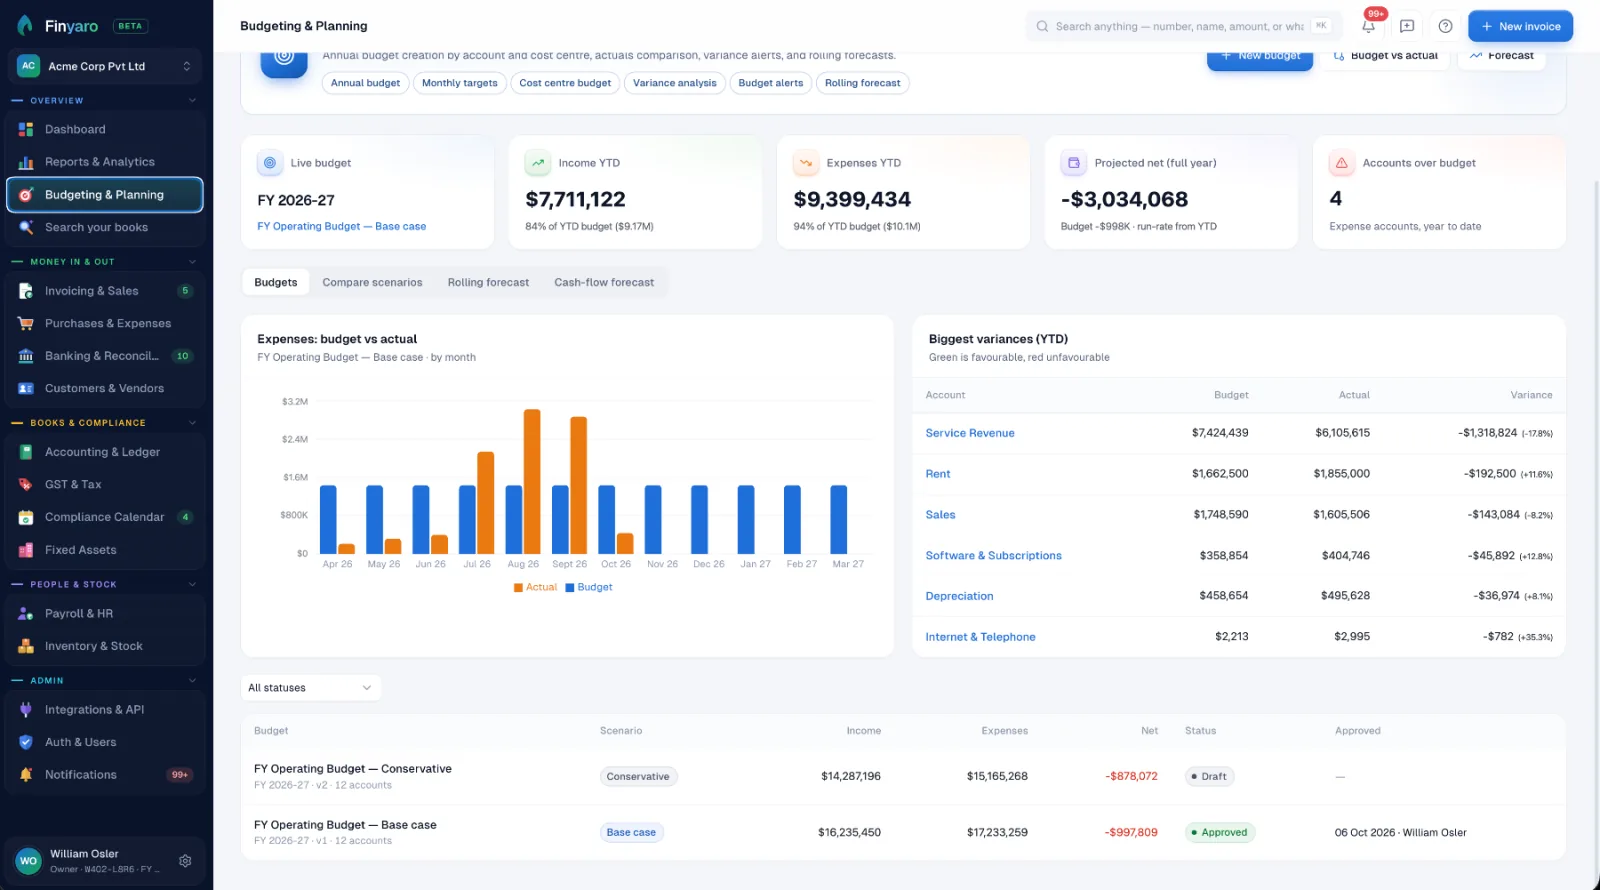
Task: Click the Banking & Reconciliation bank icon
Action: [26, 356]
